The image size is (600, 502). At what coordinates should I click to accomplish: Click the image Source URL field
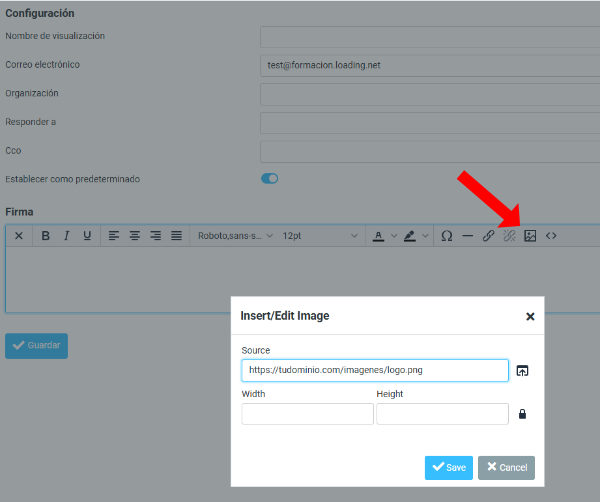click(374, 371)
